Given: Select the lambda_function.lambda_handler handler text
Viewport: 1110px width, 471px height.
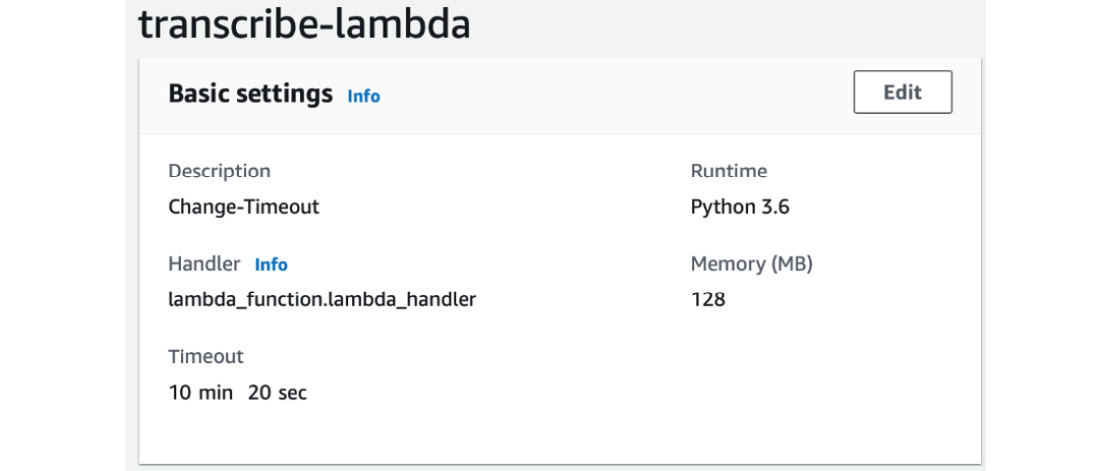Looking at the screenshot, I should [322, 300].
